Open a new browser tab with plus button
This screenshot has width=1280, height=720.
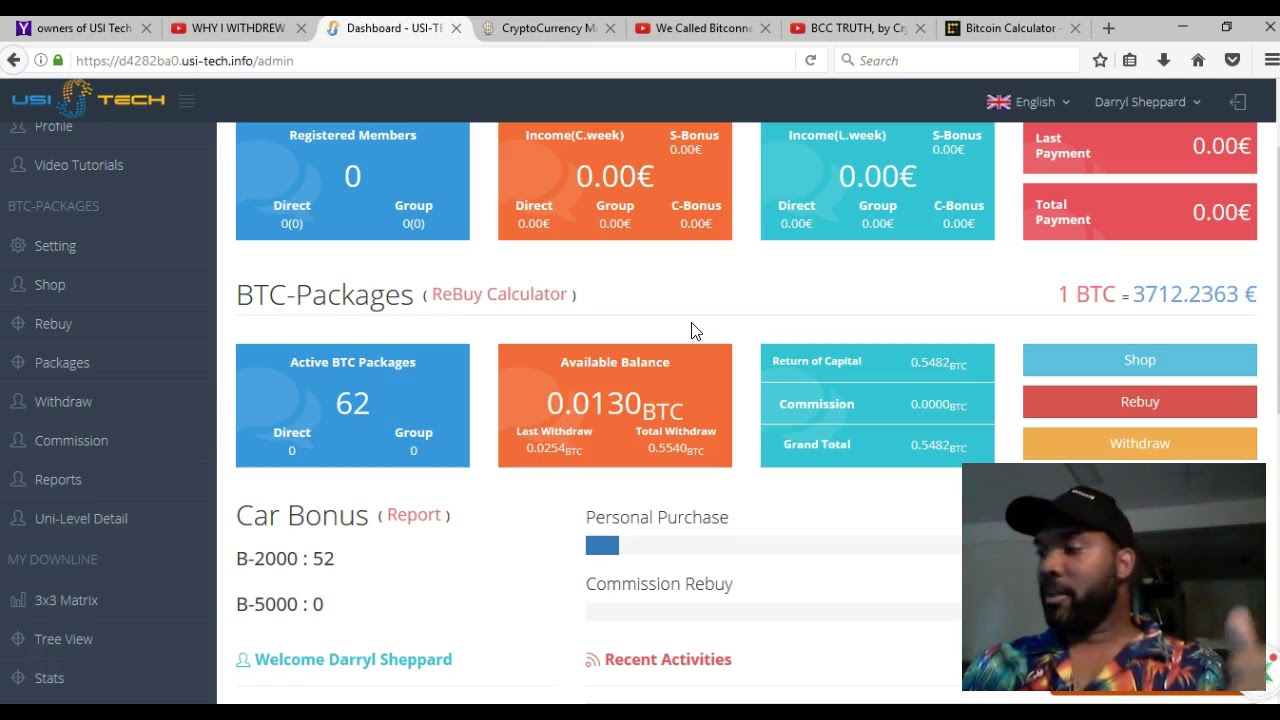tap(1108, 28)
